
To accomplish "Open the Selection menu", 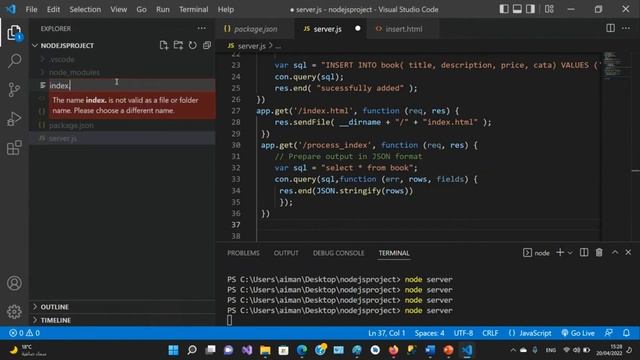I will [85, 9].
